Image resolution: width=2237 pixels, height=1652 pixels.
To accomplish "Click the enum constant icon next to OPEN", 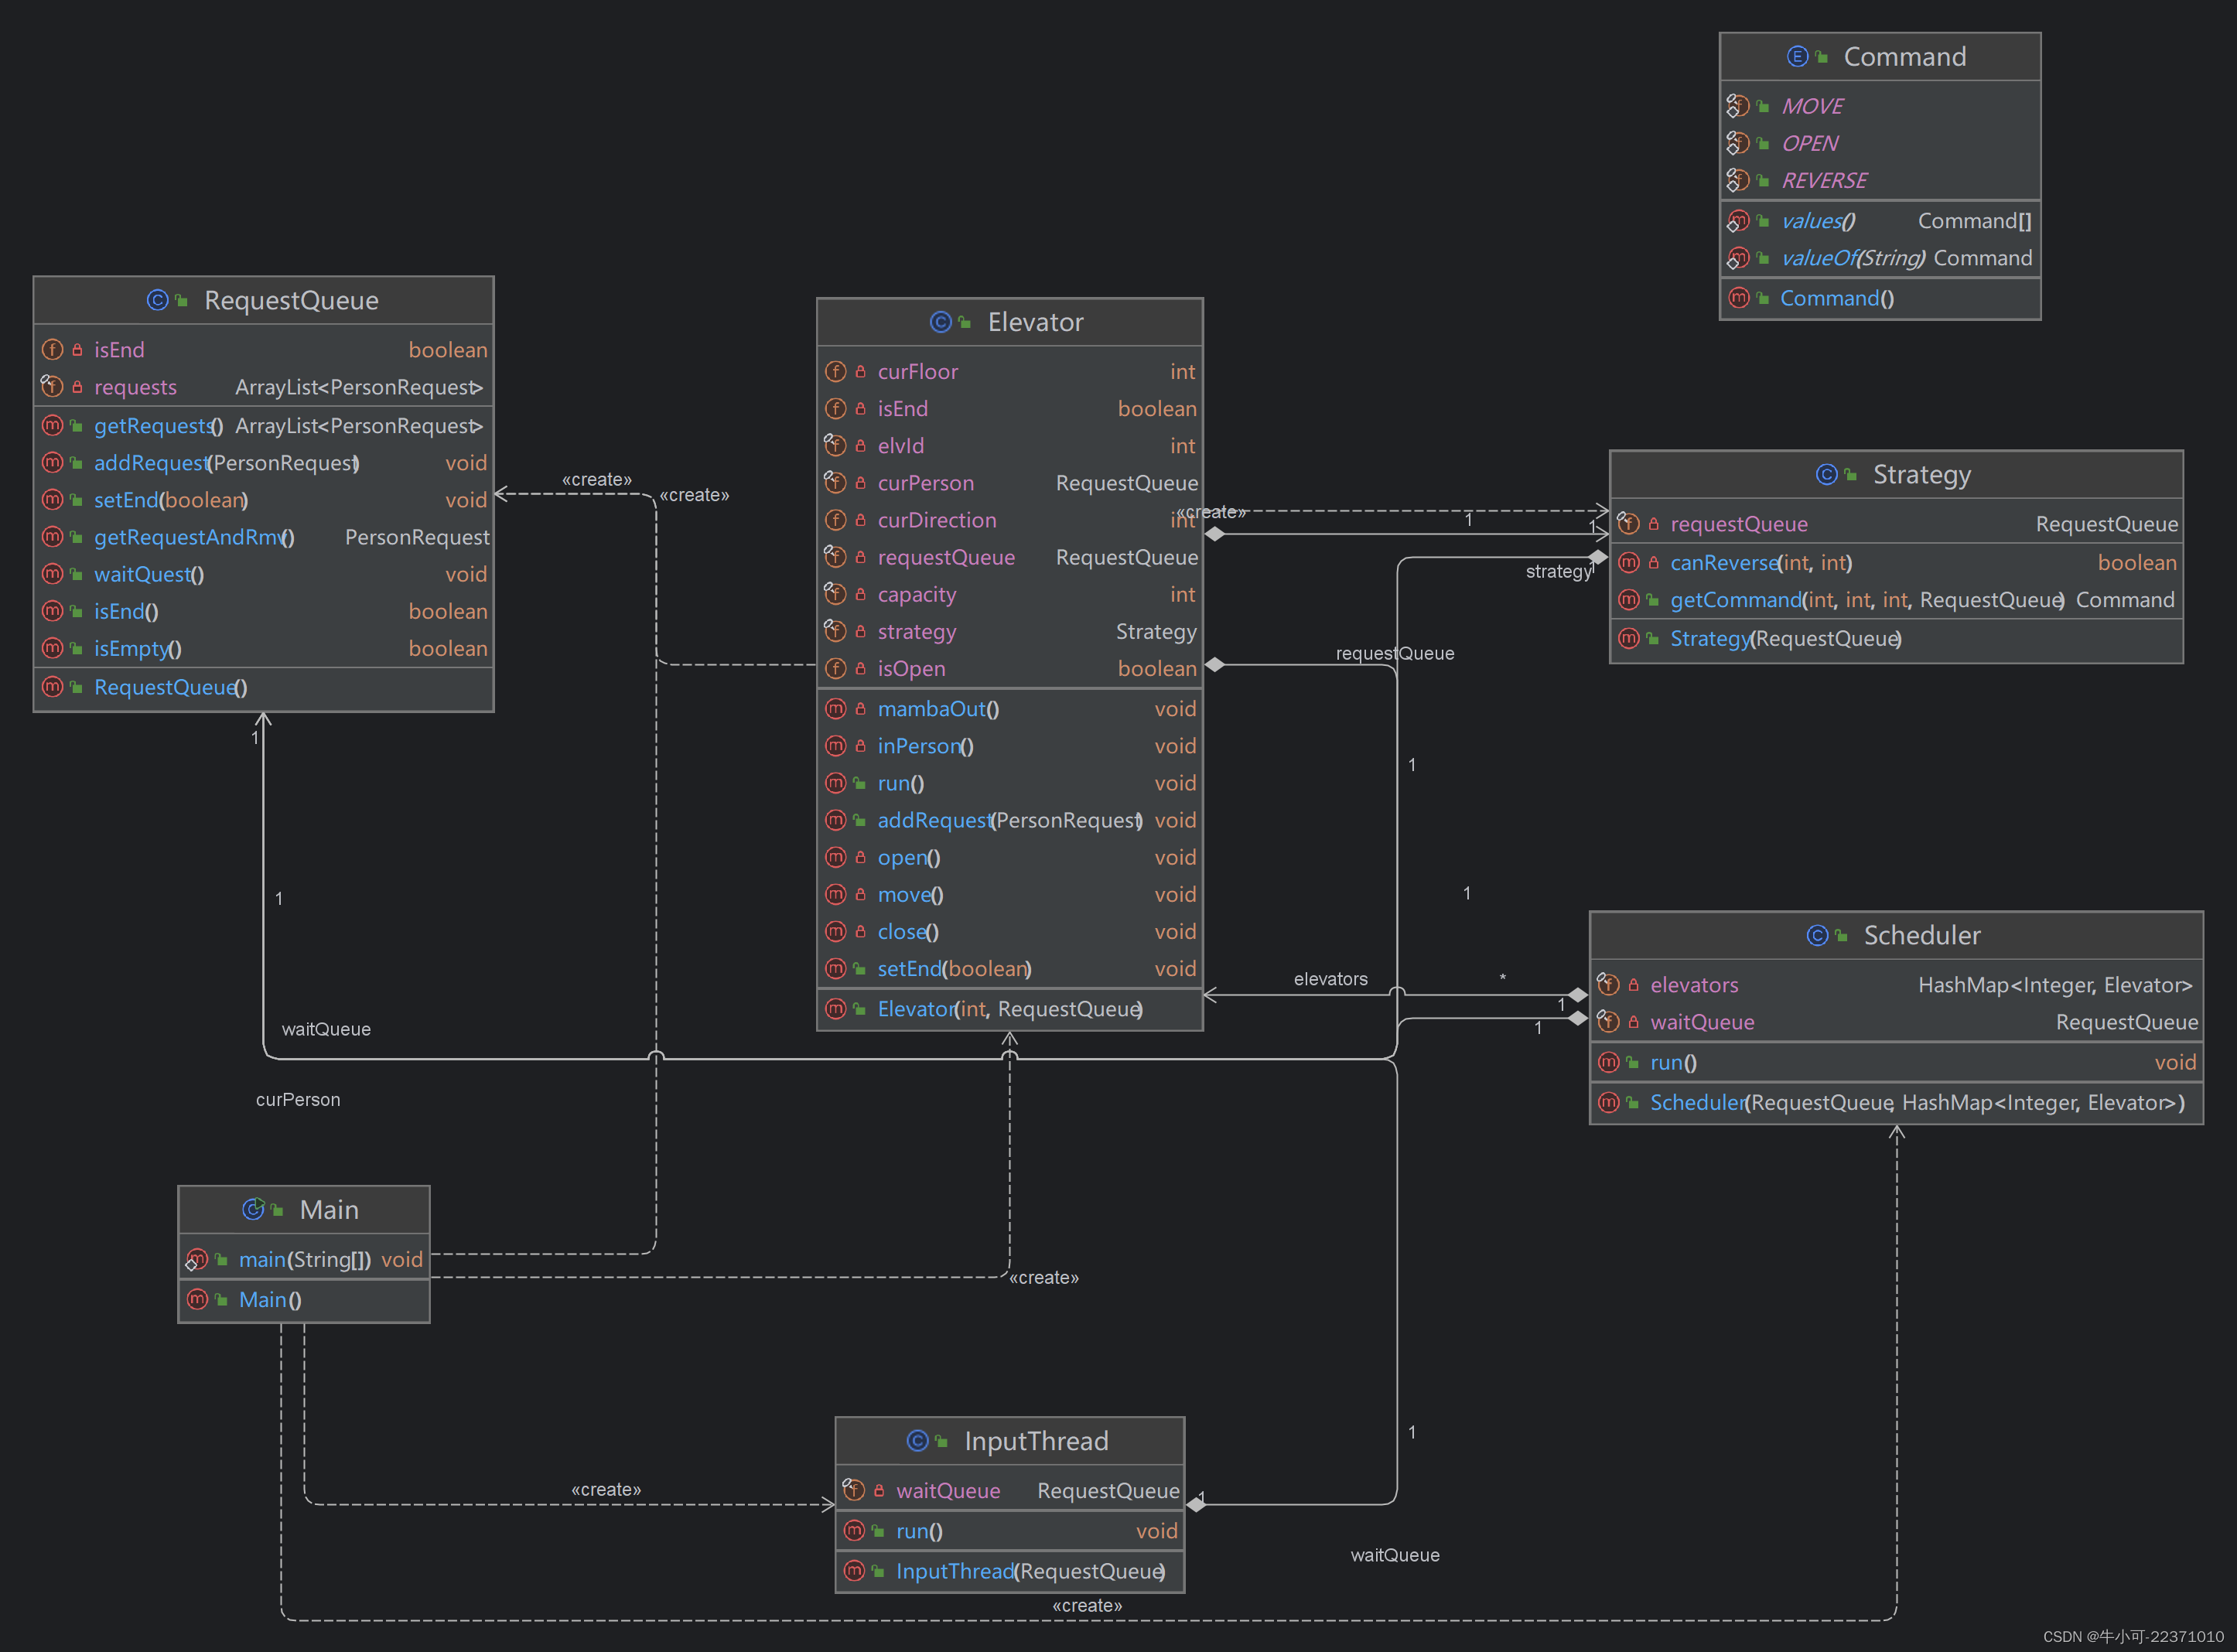I will (1738, 143).
